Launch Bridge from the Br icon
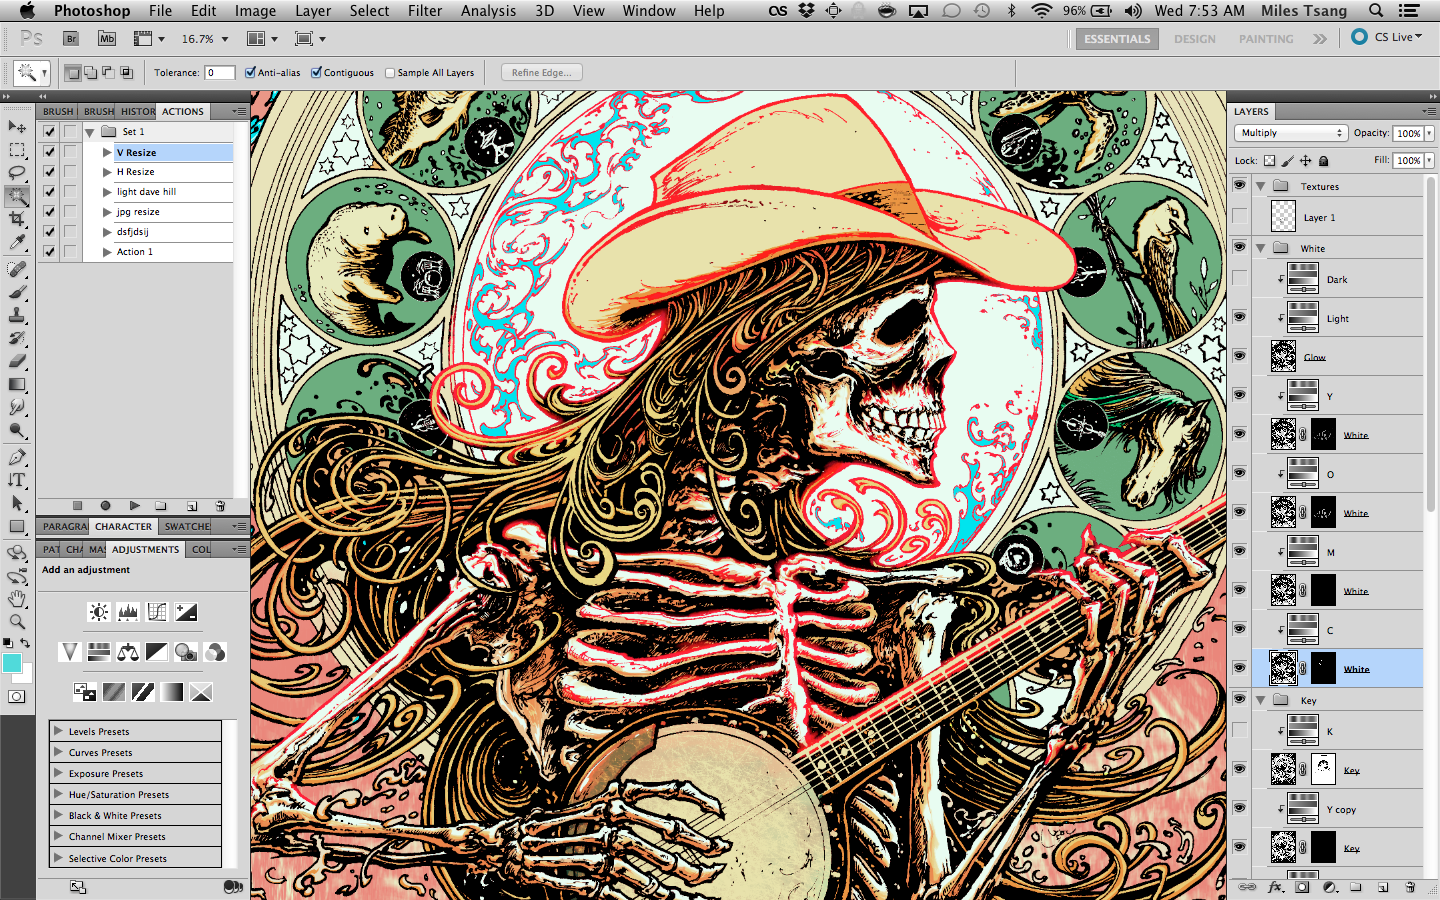The image size is (1440, 900). coord(71,38)
